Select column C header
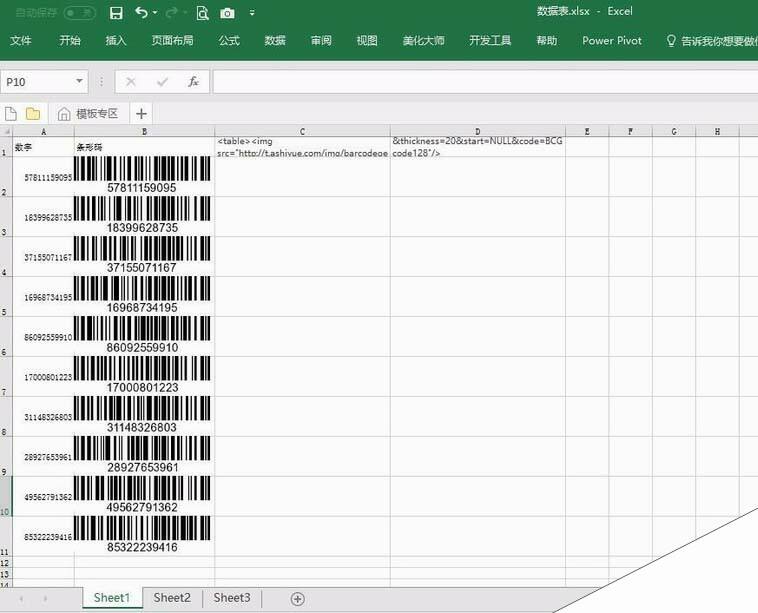This screenshot has width=758, height=613. [x=303, y=131]
